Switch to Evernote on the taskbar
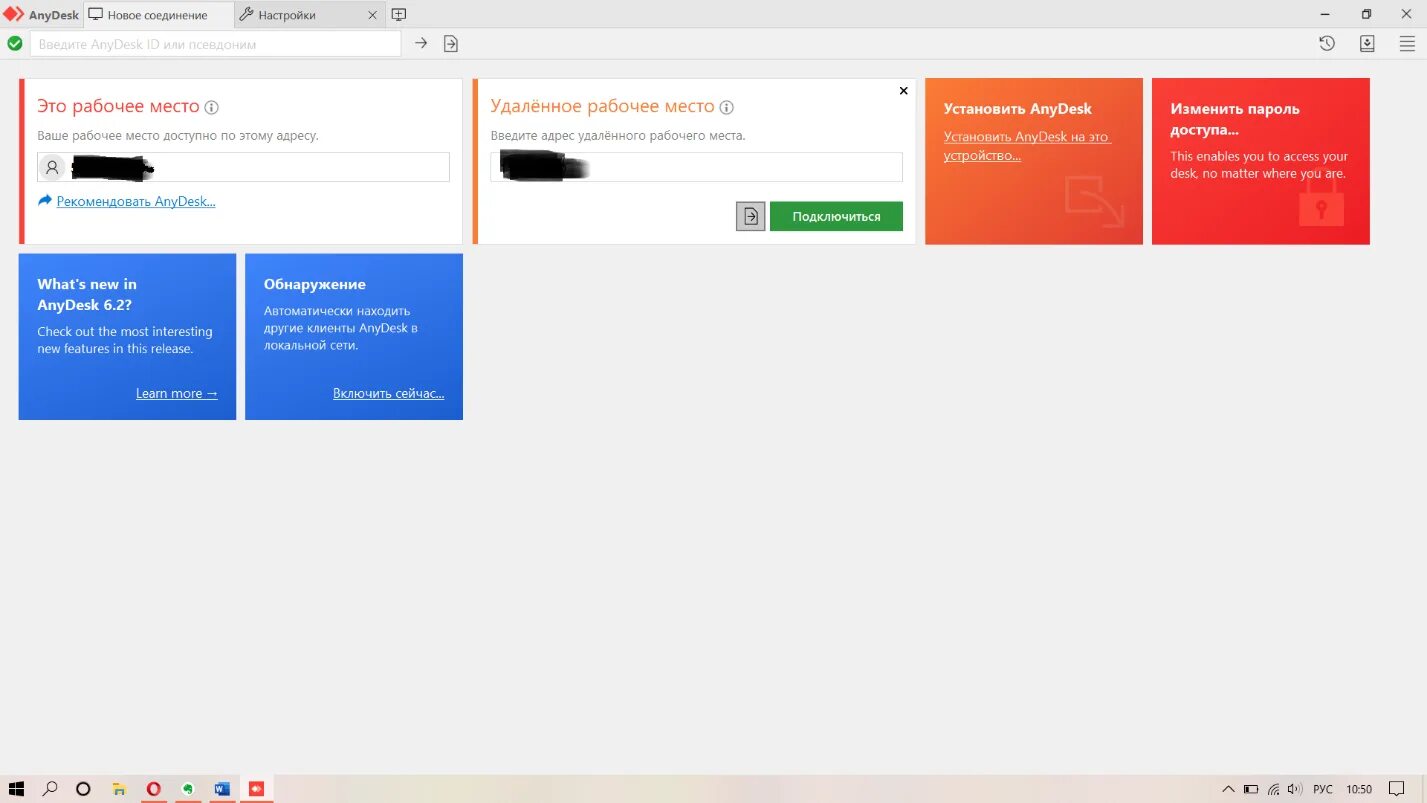This screenshot has height=803, width=1427. tap(188, 789)
